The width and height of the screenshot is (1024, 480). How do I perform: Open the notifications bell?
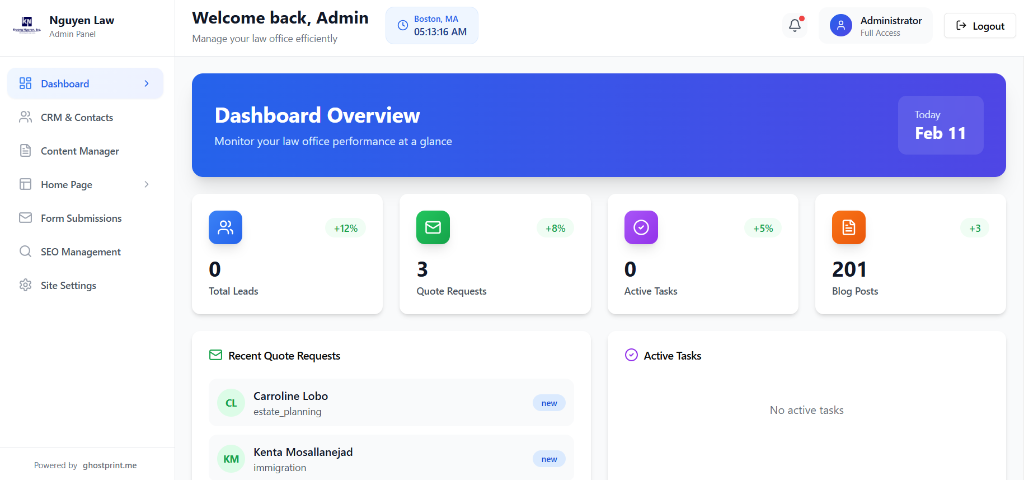[x=795, y=25]
